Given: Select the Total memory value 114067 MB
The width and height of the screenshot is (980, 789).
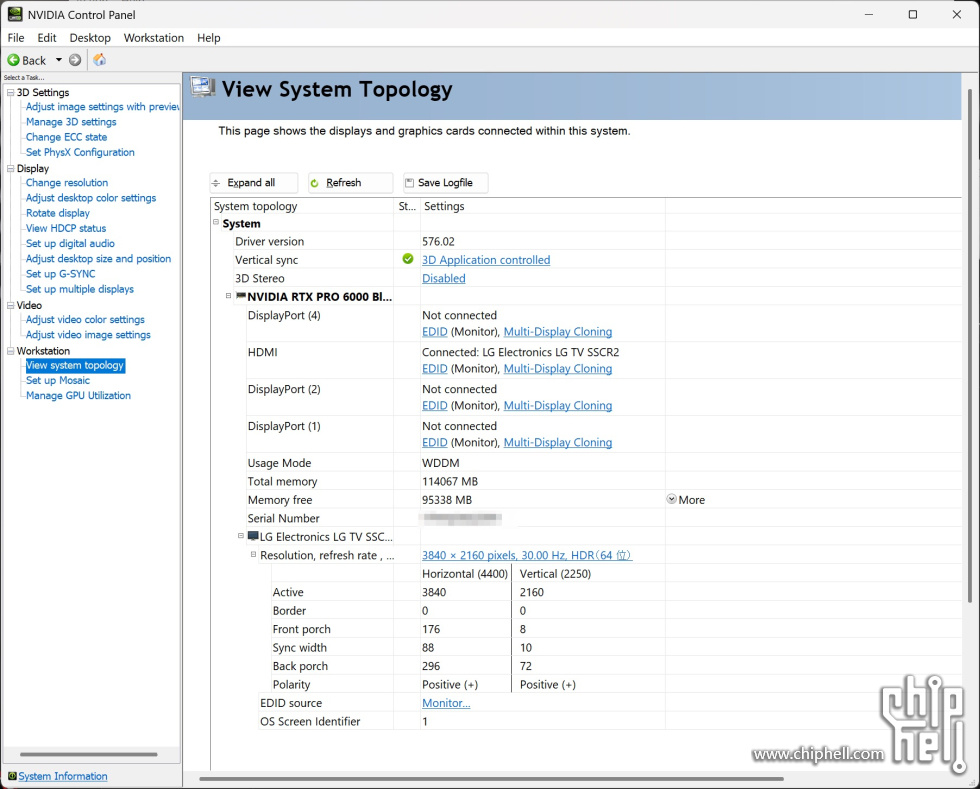Looking at the screenshot, I should (x=450, y=481).
